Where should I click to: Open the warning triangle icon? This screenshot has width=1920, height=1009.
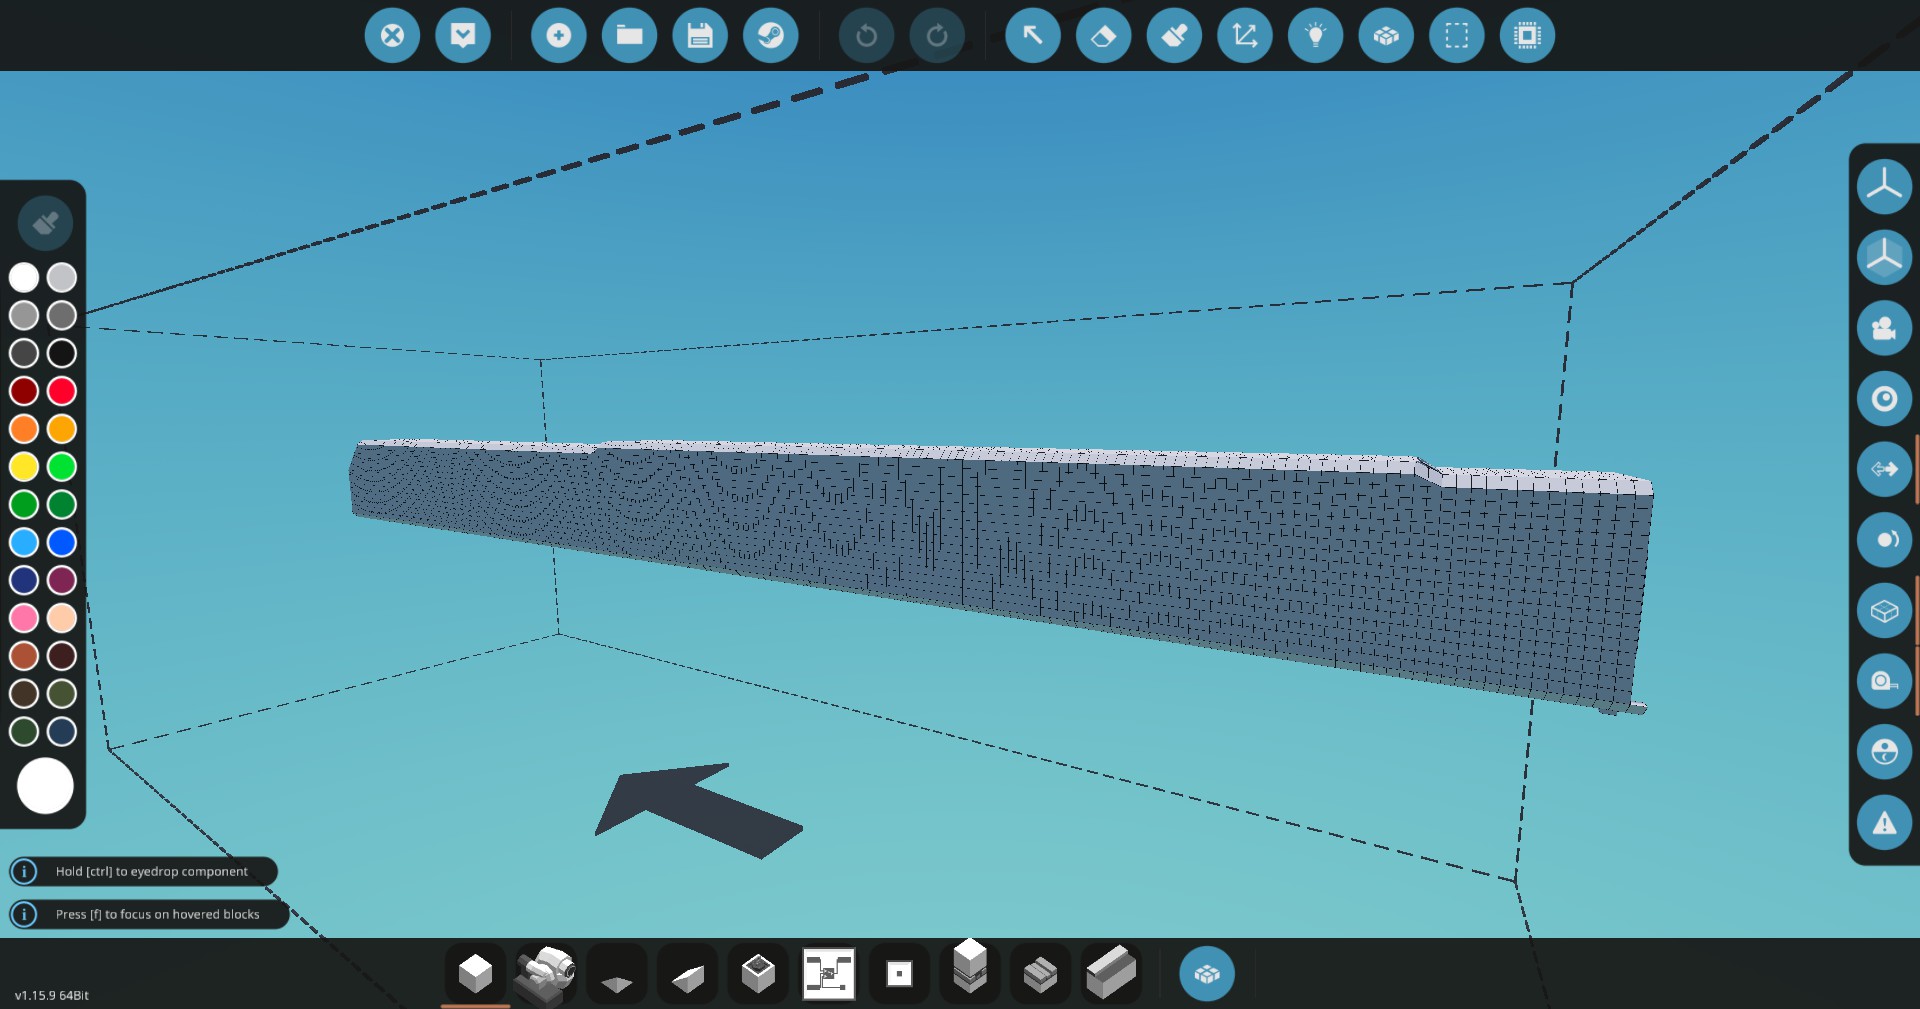[1884, 822]
